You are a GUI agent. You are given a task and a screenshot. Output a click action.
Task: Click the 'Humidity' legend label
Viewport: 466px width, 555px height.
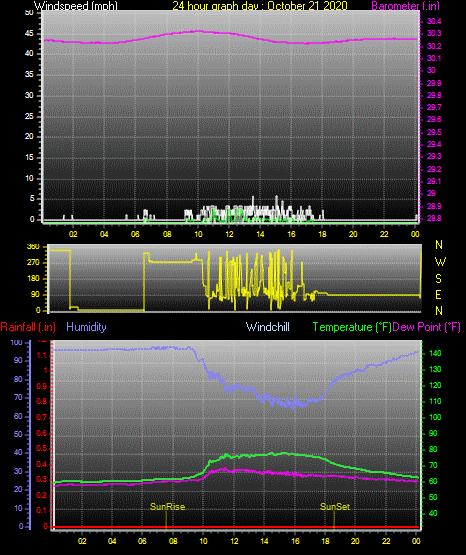pos(86,327)
